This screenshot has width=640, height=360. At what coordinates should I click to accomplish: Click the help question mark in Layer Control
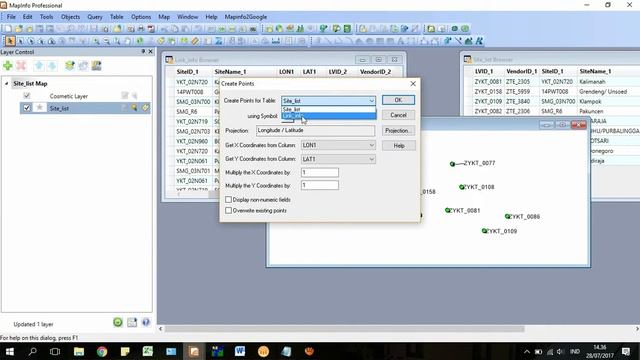click(x=146, y=322)
